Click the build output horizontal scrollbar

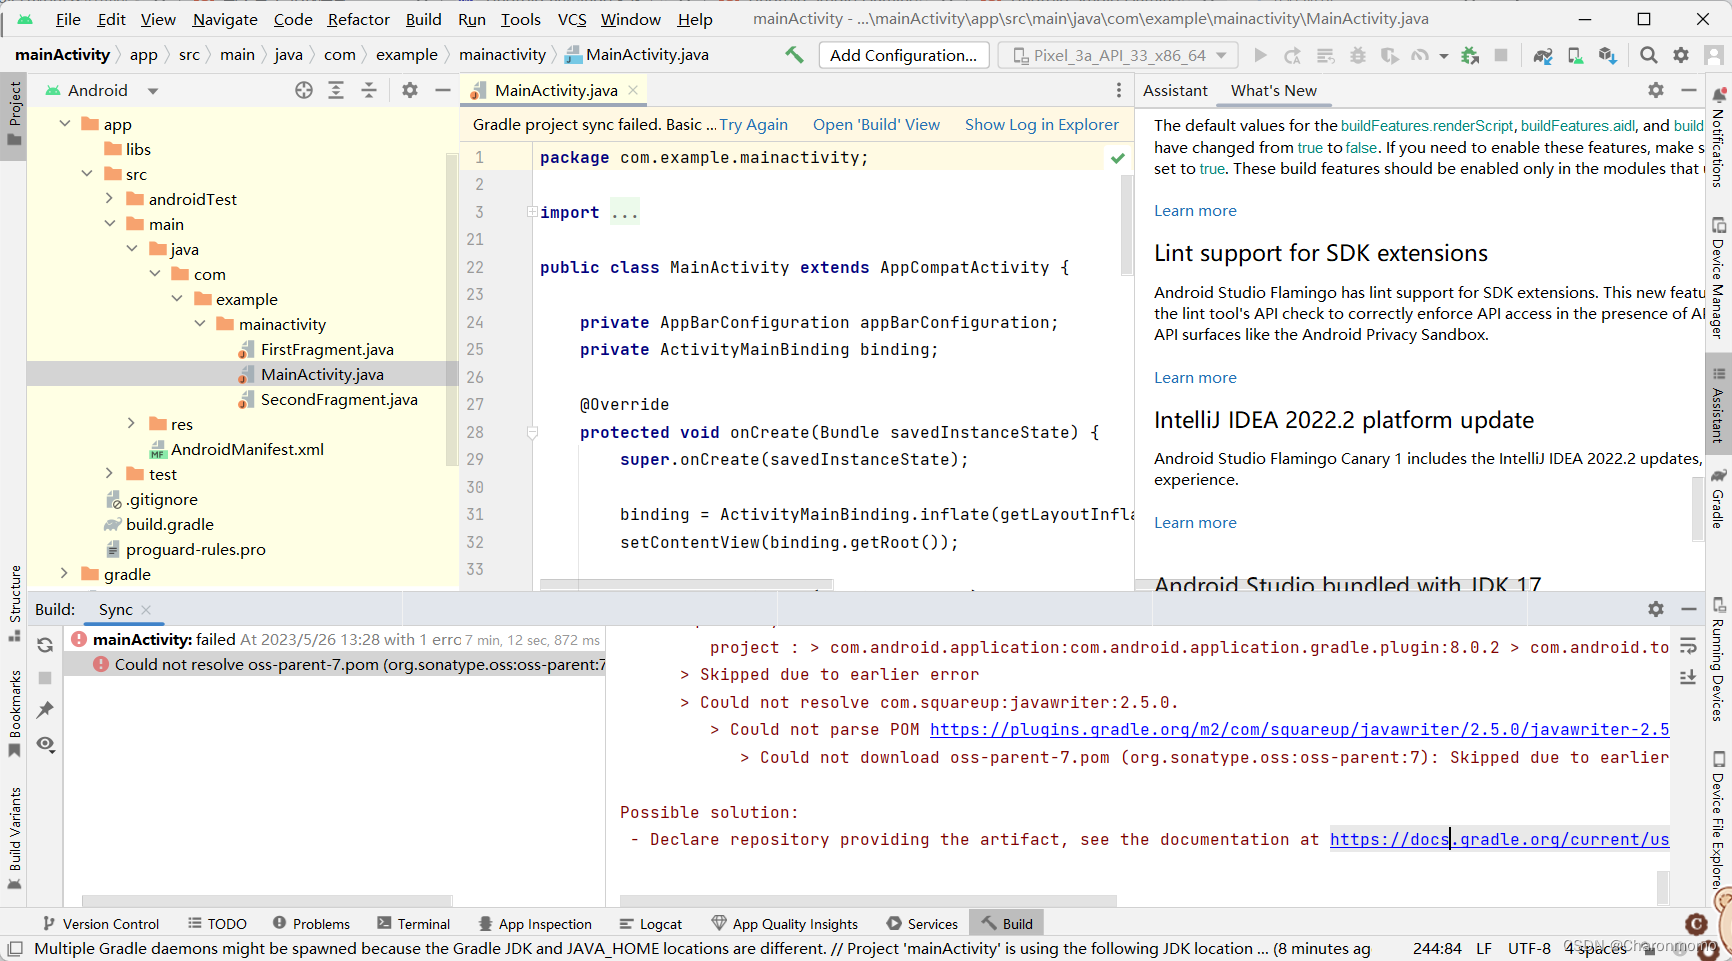868,900
